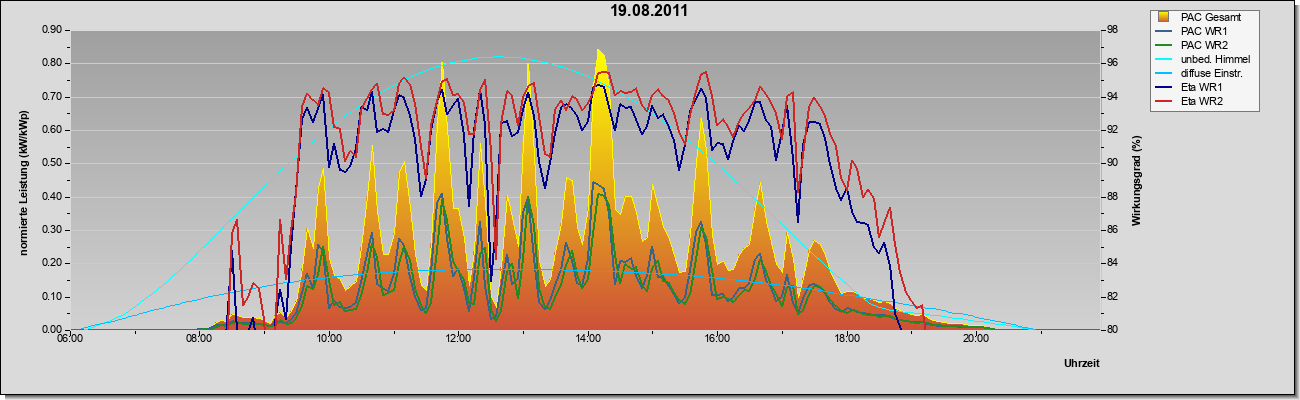
Task: Click the 0.50 left axis value
Action: (52, 163)
